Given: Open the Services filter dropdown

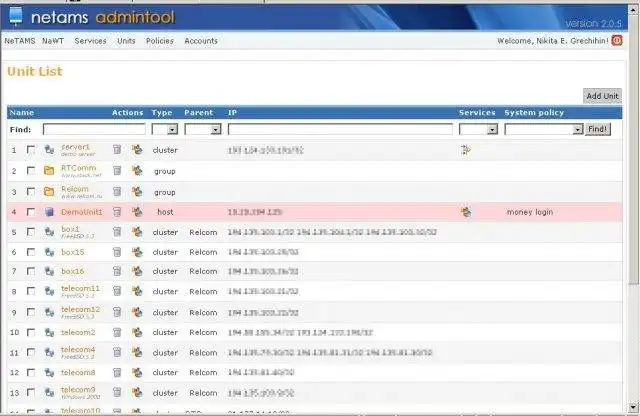Looking at the screenshot, I should [x=478, y=129].
